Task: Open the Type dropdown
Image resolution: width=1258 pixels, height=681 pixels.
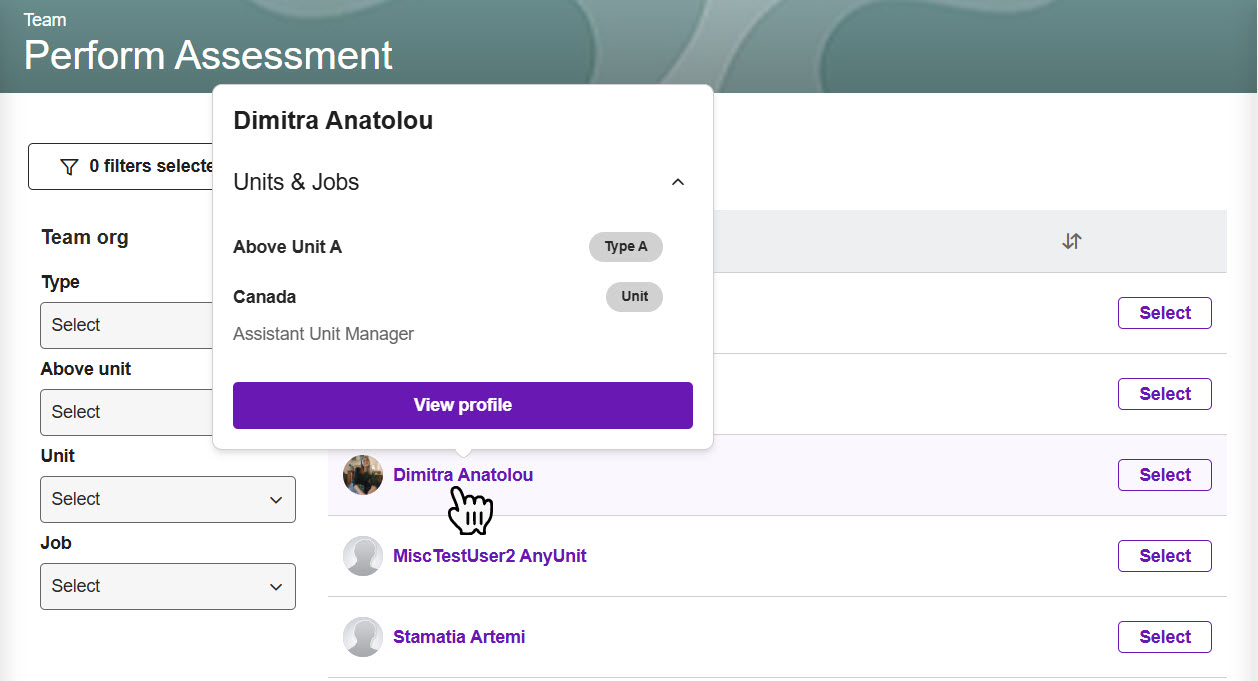Action: click(x=127, y=325)
